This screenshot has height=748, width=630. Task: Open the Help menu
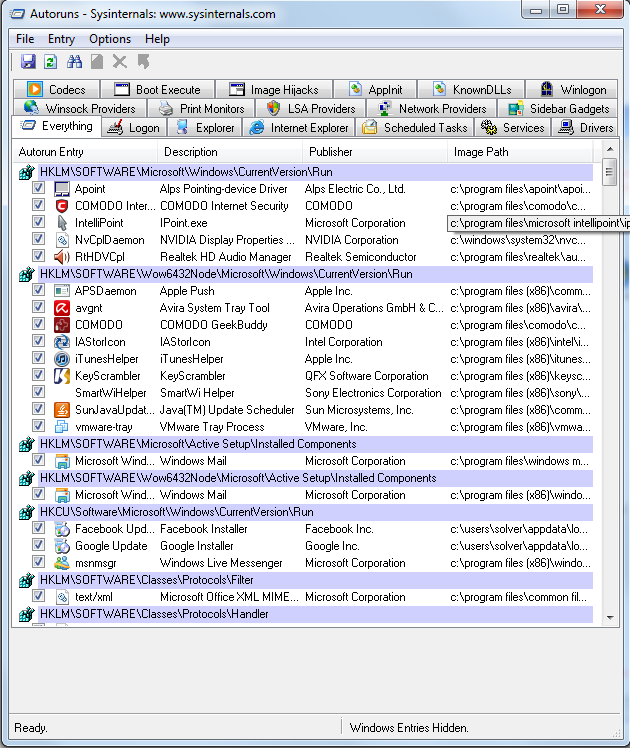(157, 39)
